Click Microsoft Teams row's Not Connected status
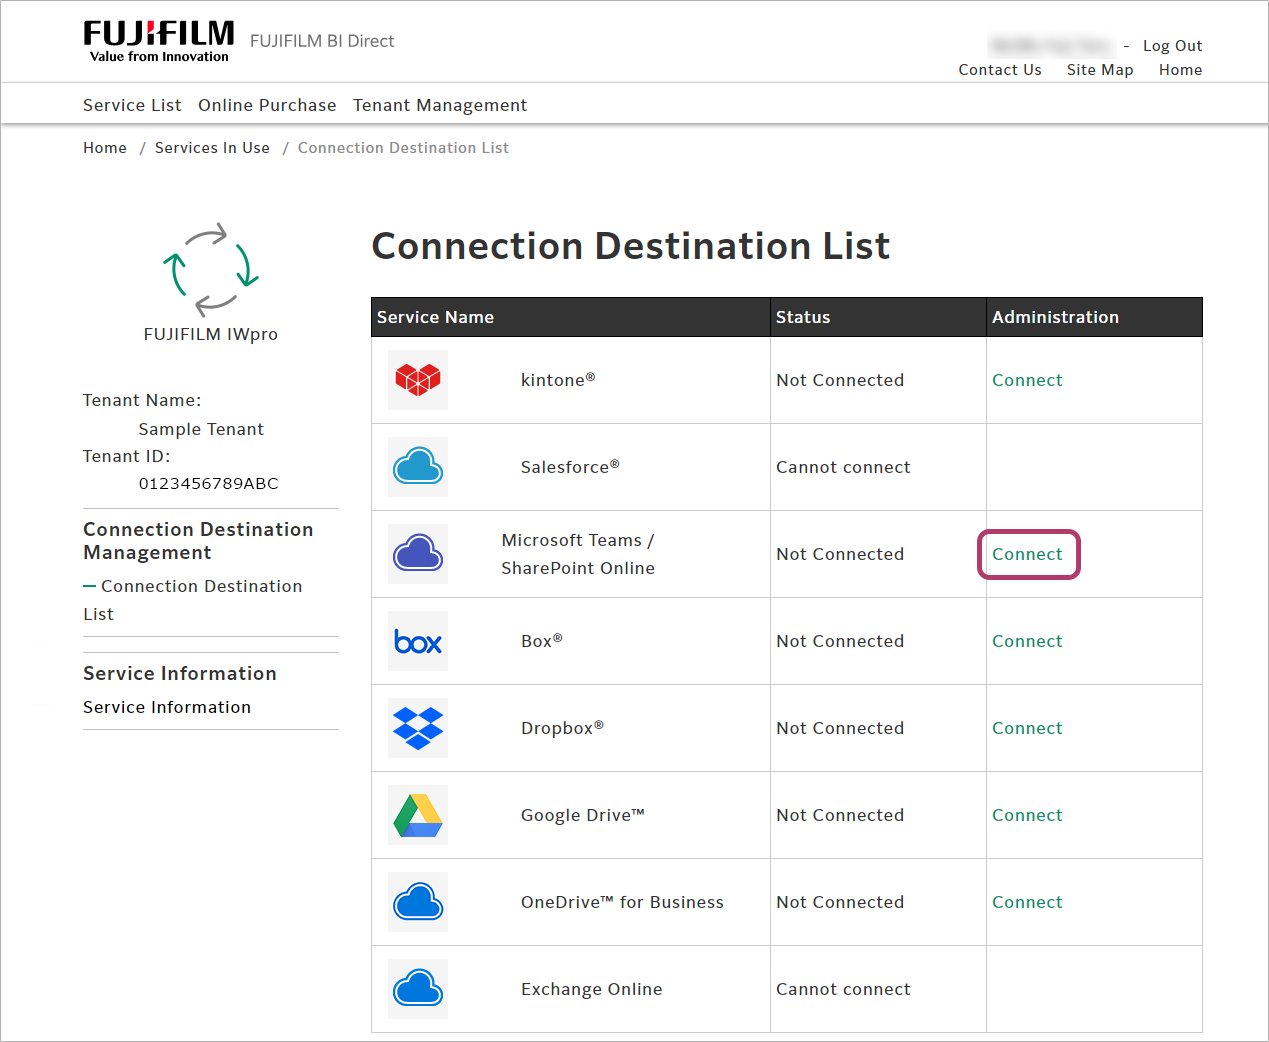Viewport: 1269px width, 1042px height. (840, 554)
